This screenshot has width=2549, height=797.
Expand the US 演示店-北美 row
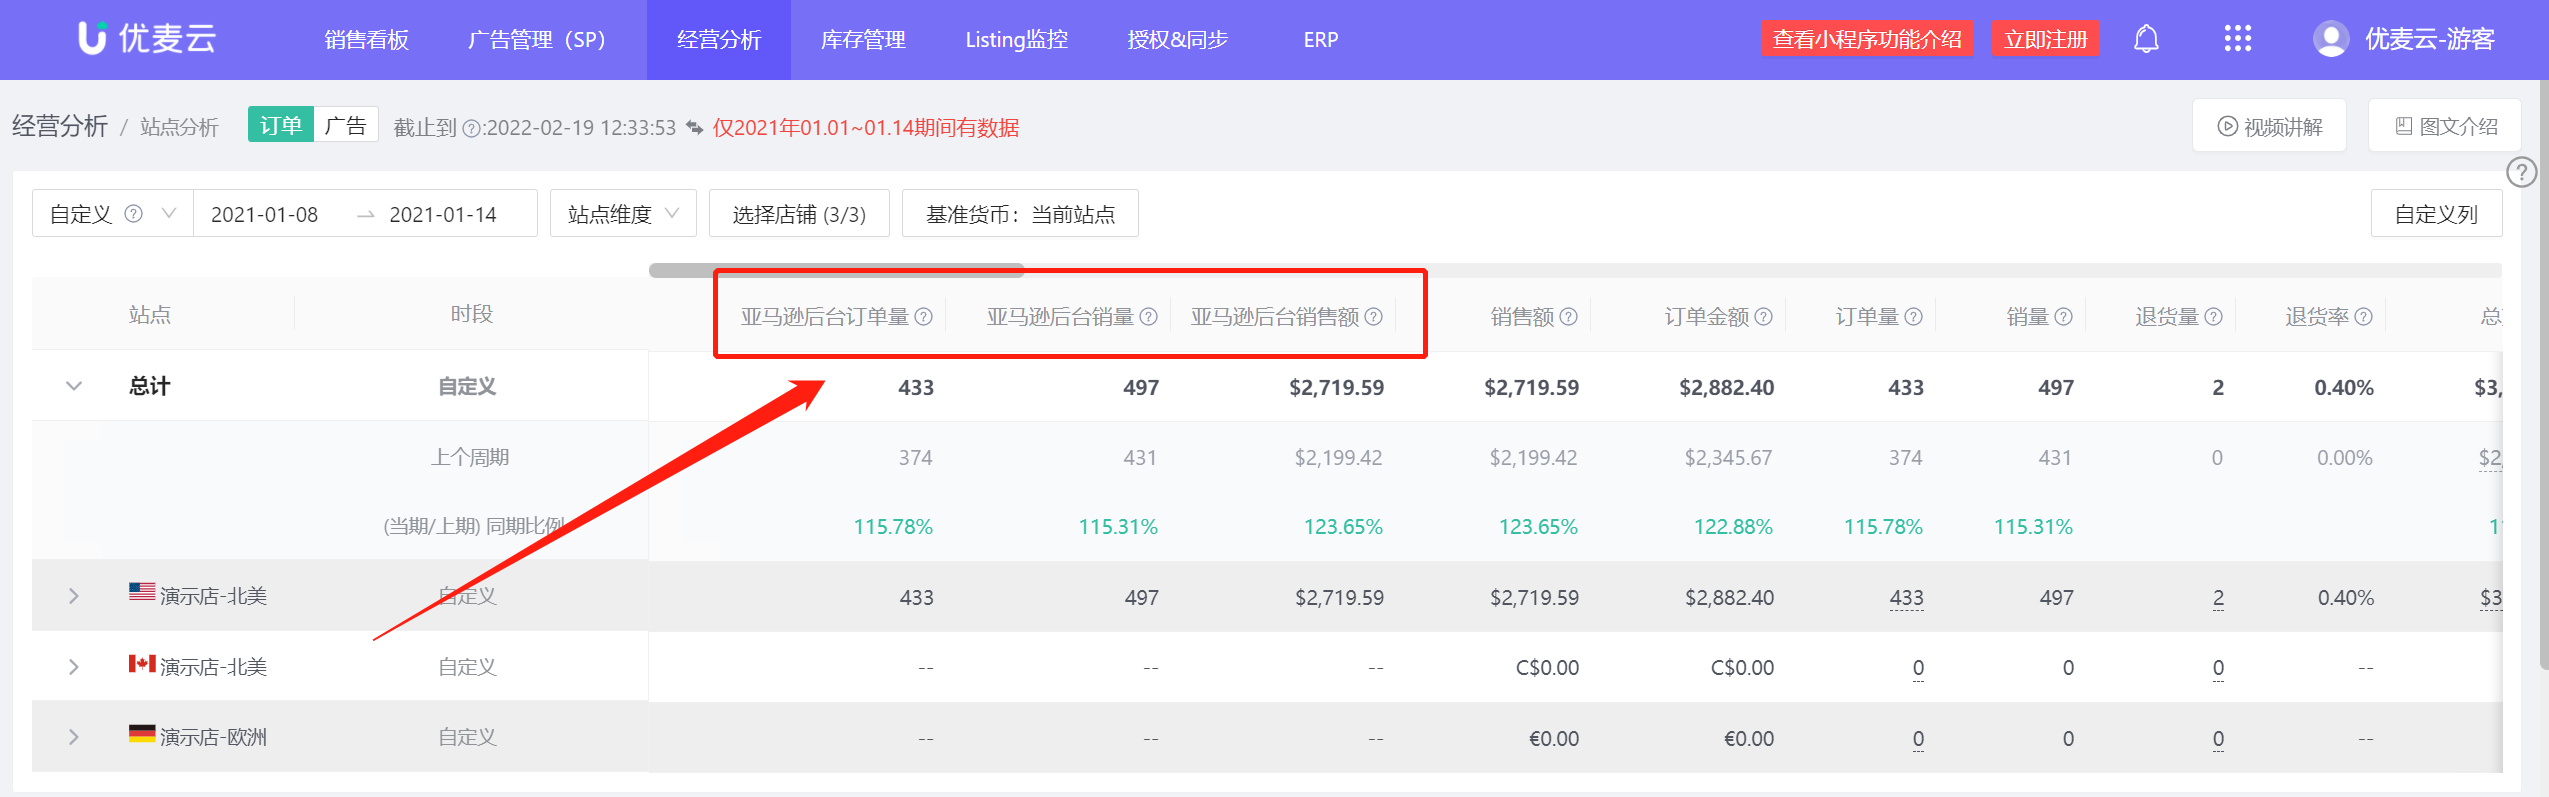(x=74, y=597)
